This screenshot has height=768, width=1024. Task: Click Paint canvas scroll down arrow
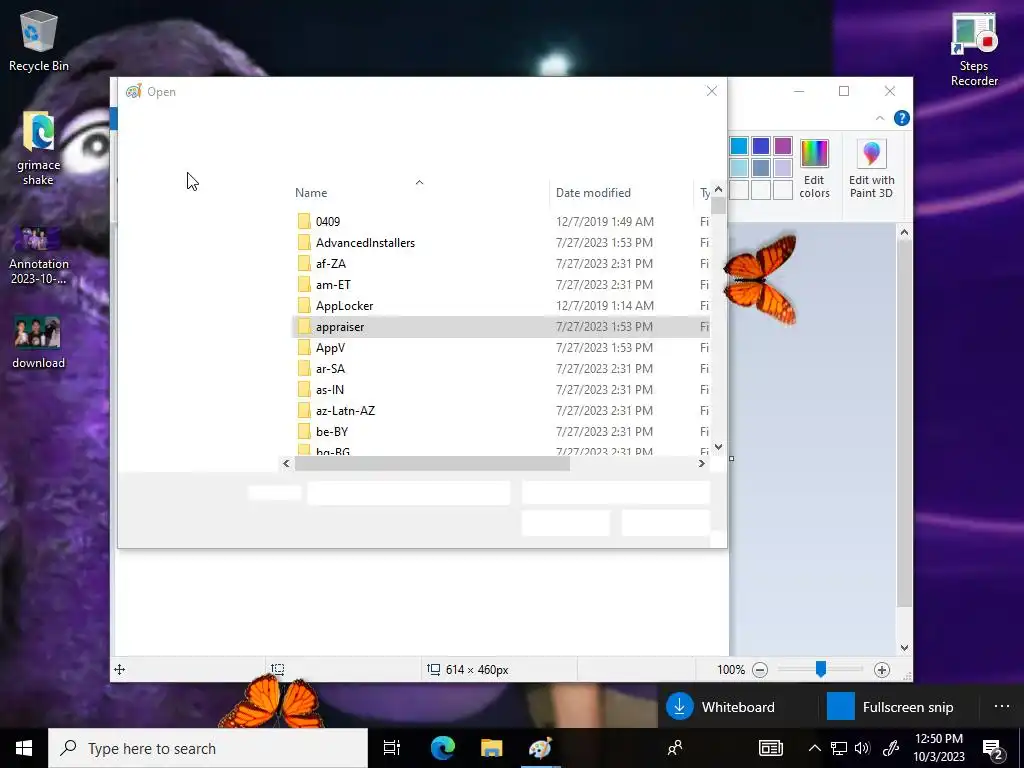(x=904, y=648)
